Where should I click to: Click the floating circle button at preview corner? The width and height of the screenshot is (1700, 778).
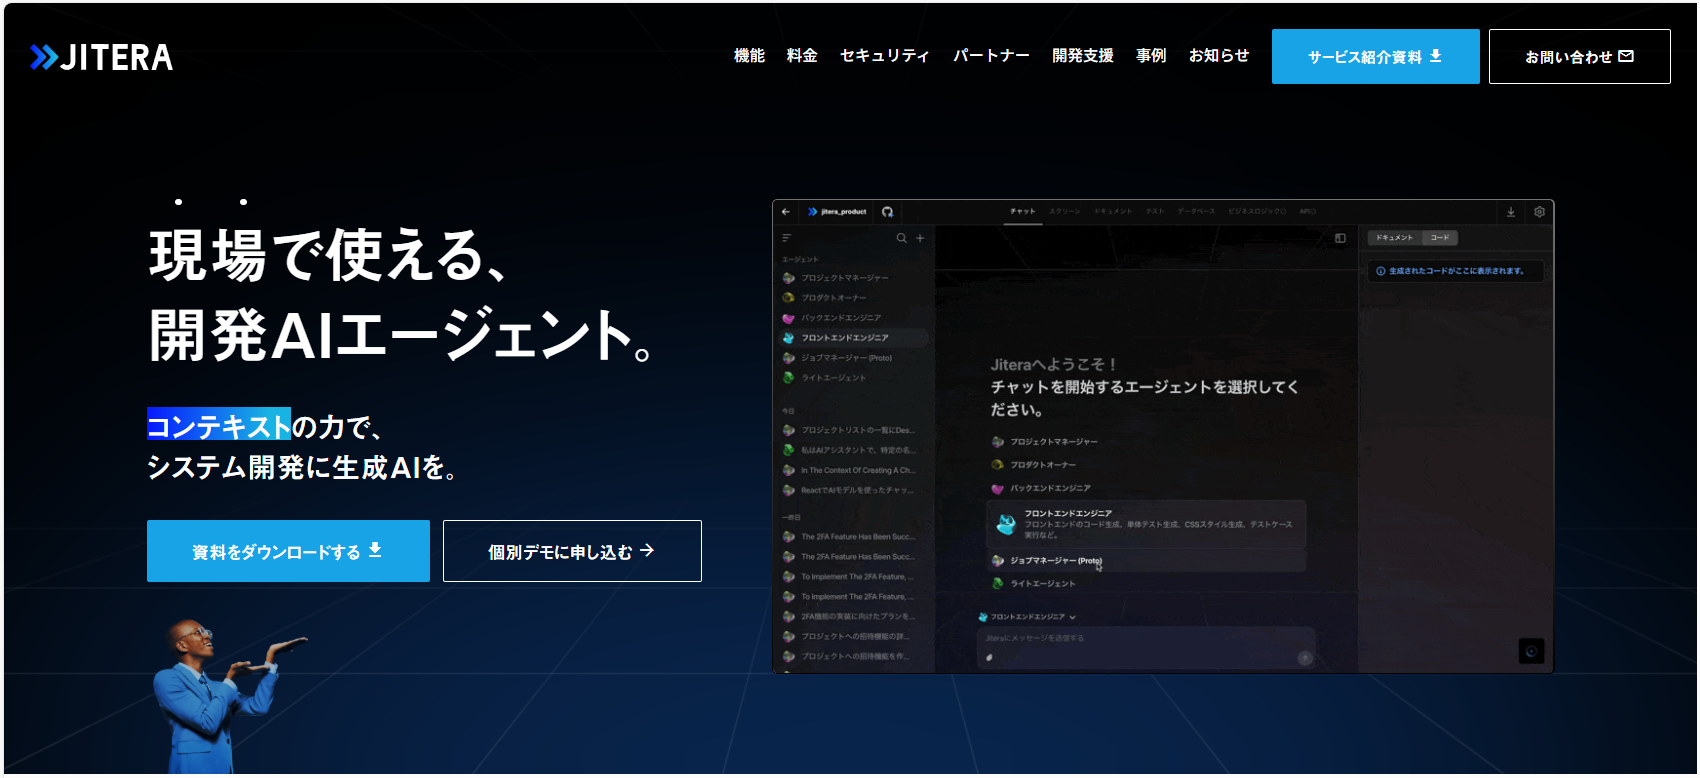pyautogui.click(x=1531, y=651)
